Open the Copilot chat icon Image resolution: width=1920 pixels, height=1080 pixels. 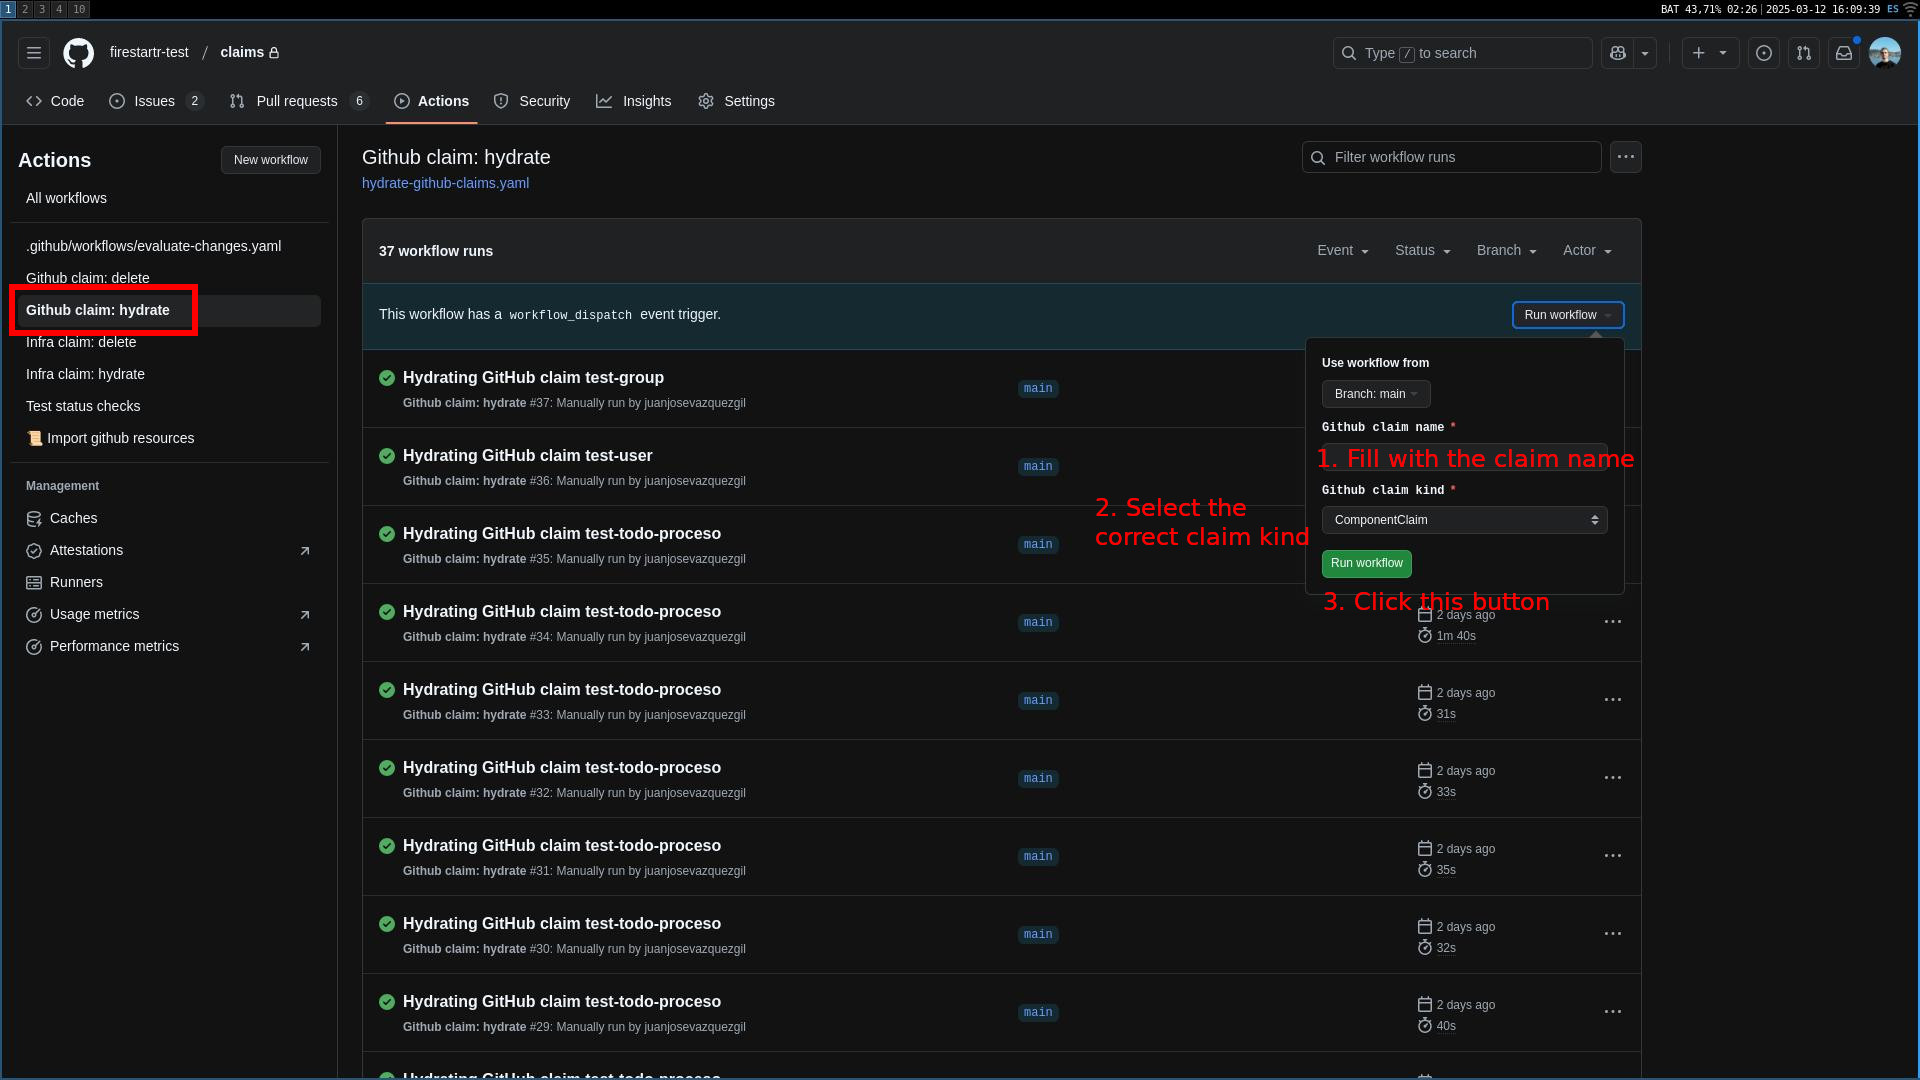[x=1618, y=53]
